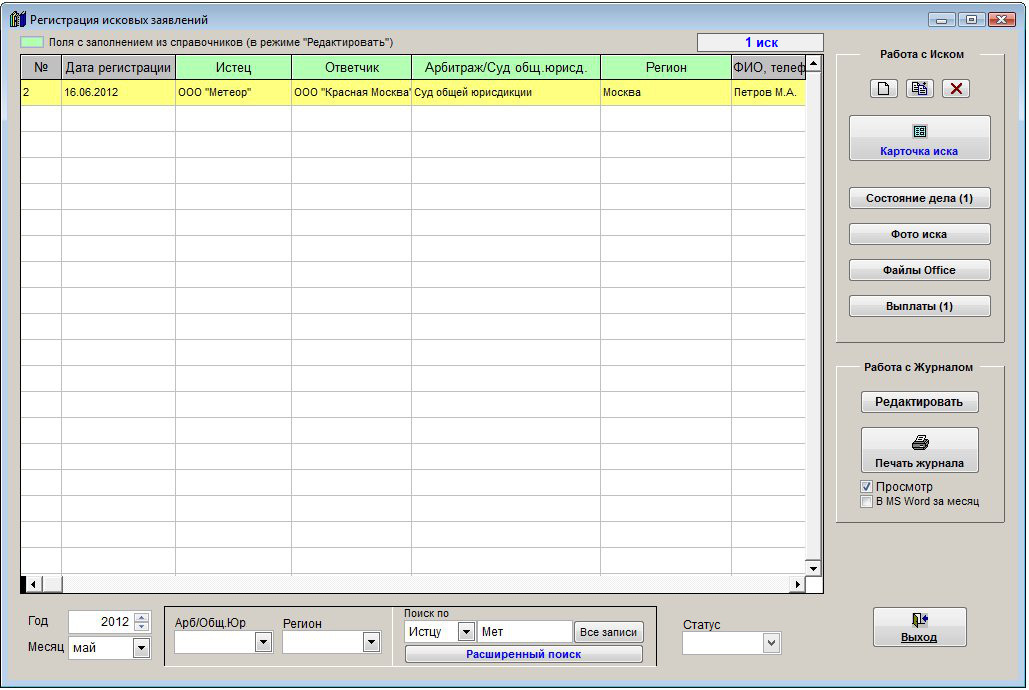Exit using the Выход button
Viewport: 1029px width, 690px height.
tap(919, 627)
